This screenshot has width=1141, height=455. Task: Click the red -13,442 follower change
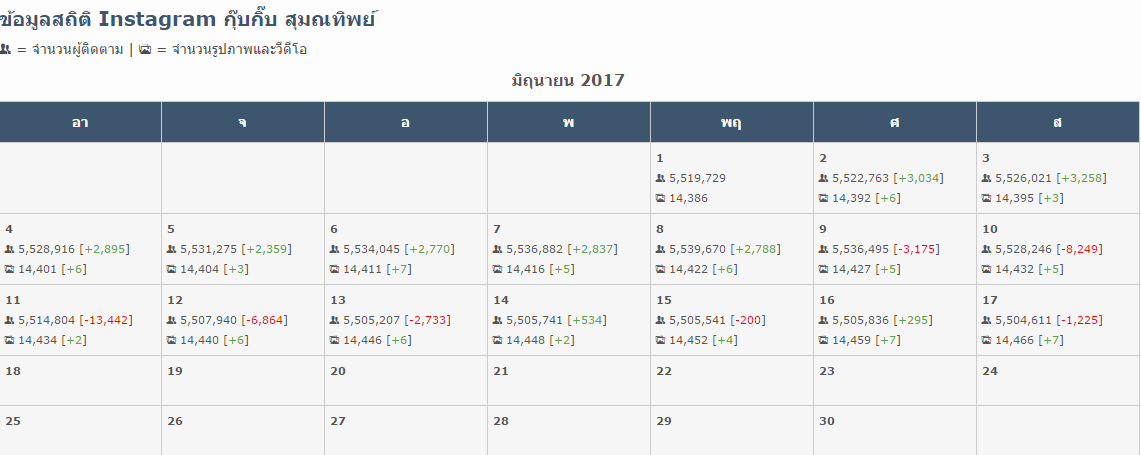click(106, 320)
